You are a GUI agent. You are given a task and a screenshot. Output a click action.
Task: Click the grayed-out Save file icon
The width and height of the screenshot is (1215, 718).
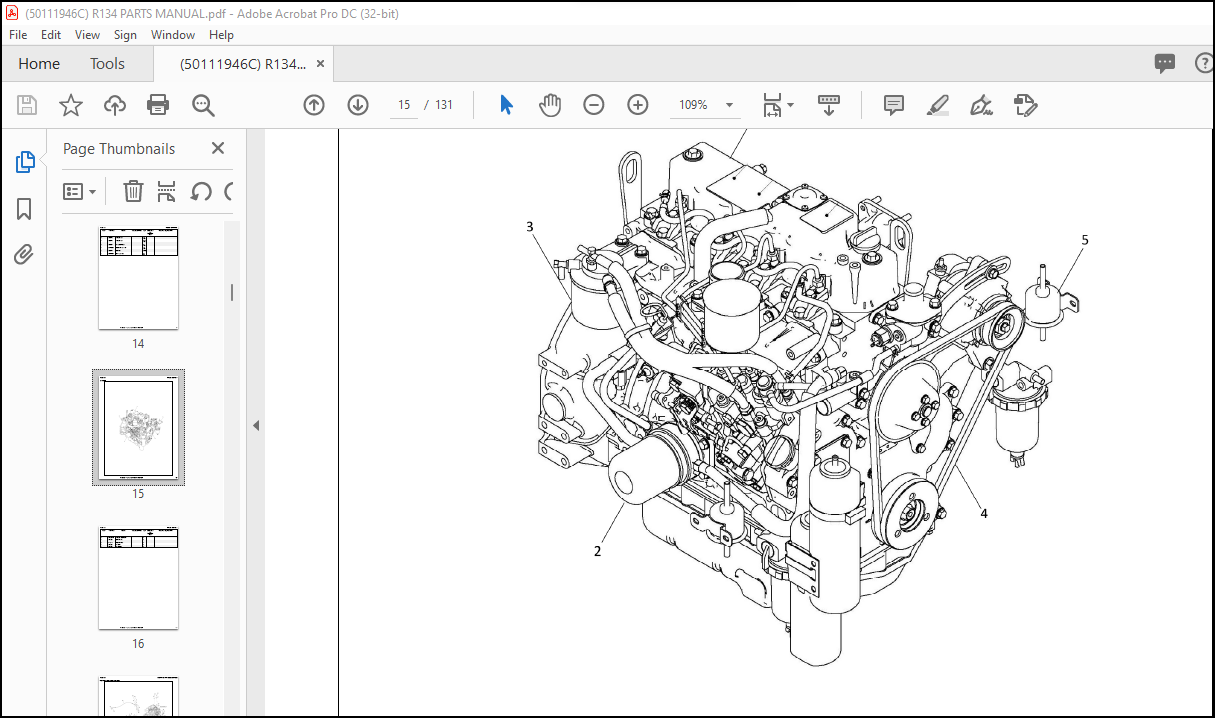pyautogui.click(x=27, y=105)
